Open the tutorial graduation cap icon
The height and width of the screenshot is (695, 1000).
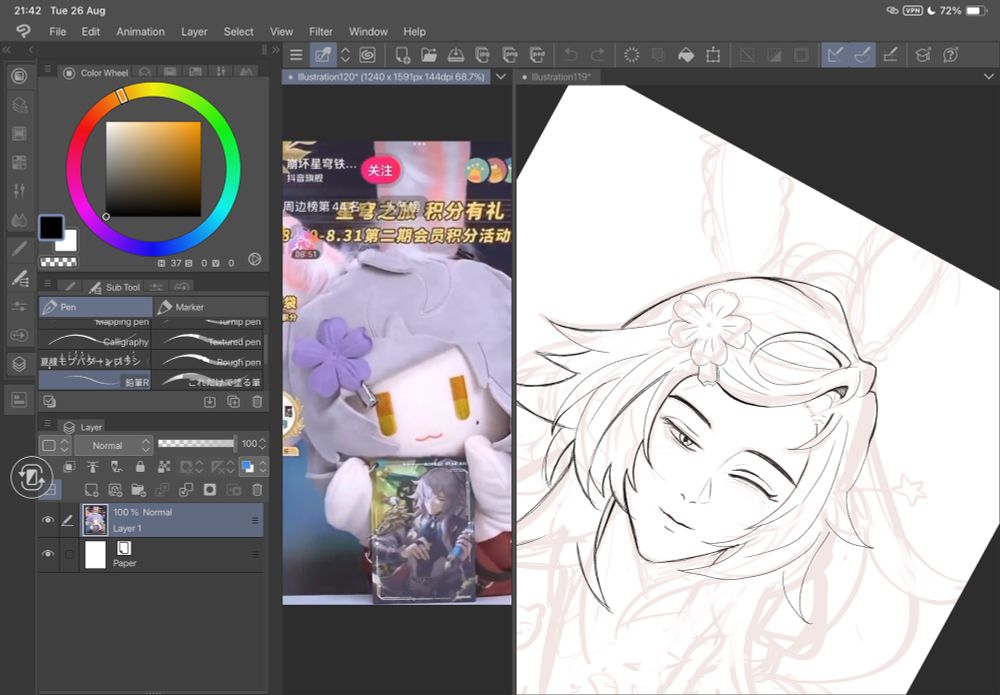[923, 55]
